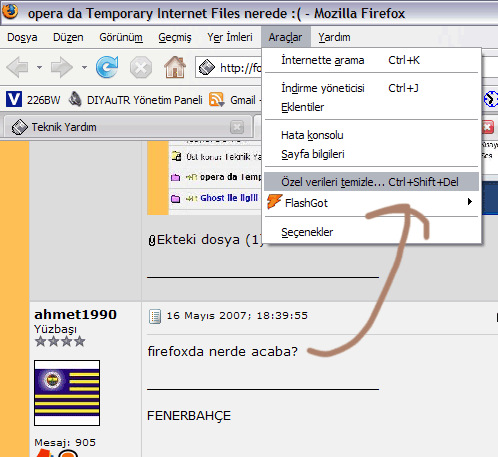Open the Yer İmleri menu
Viewport: 498px width, 457px height.
230,37
